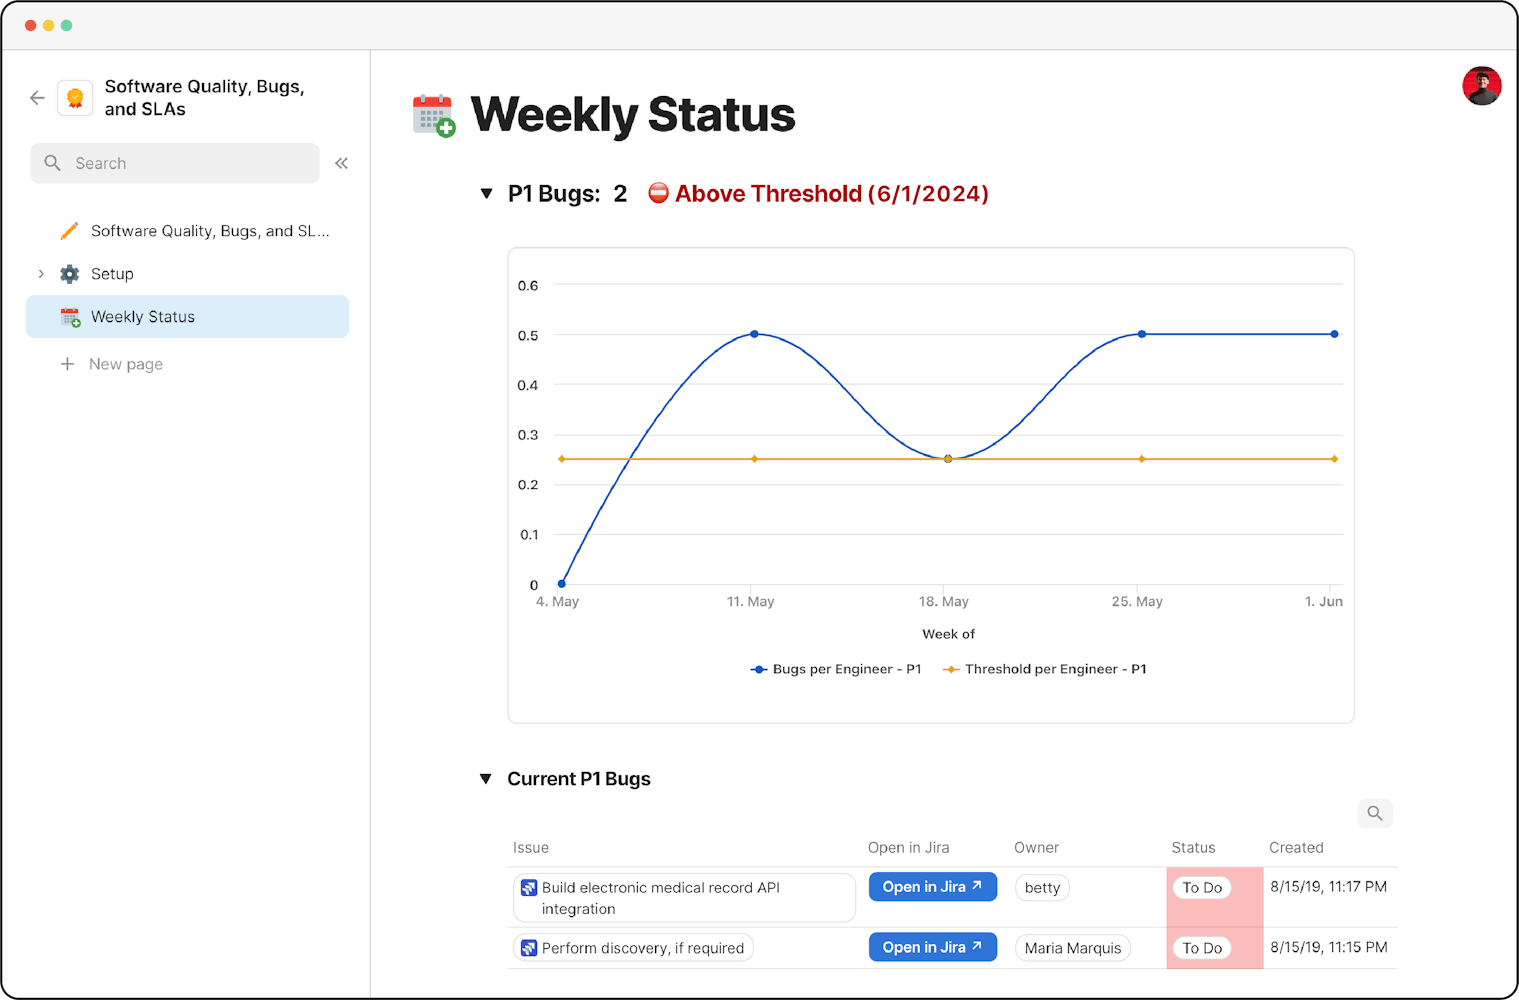Open in Jira for Perform discovery issue
This screenshot has height=1000, width=1519.
coord(932,947)
